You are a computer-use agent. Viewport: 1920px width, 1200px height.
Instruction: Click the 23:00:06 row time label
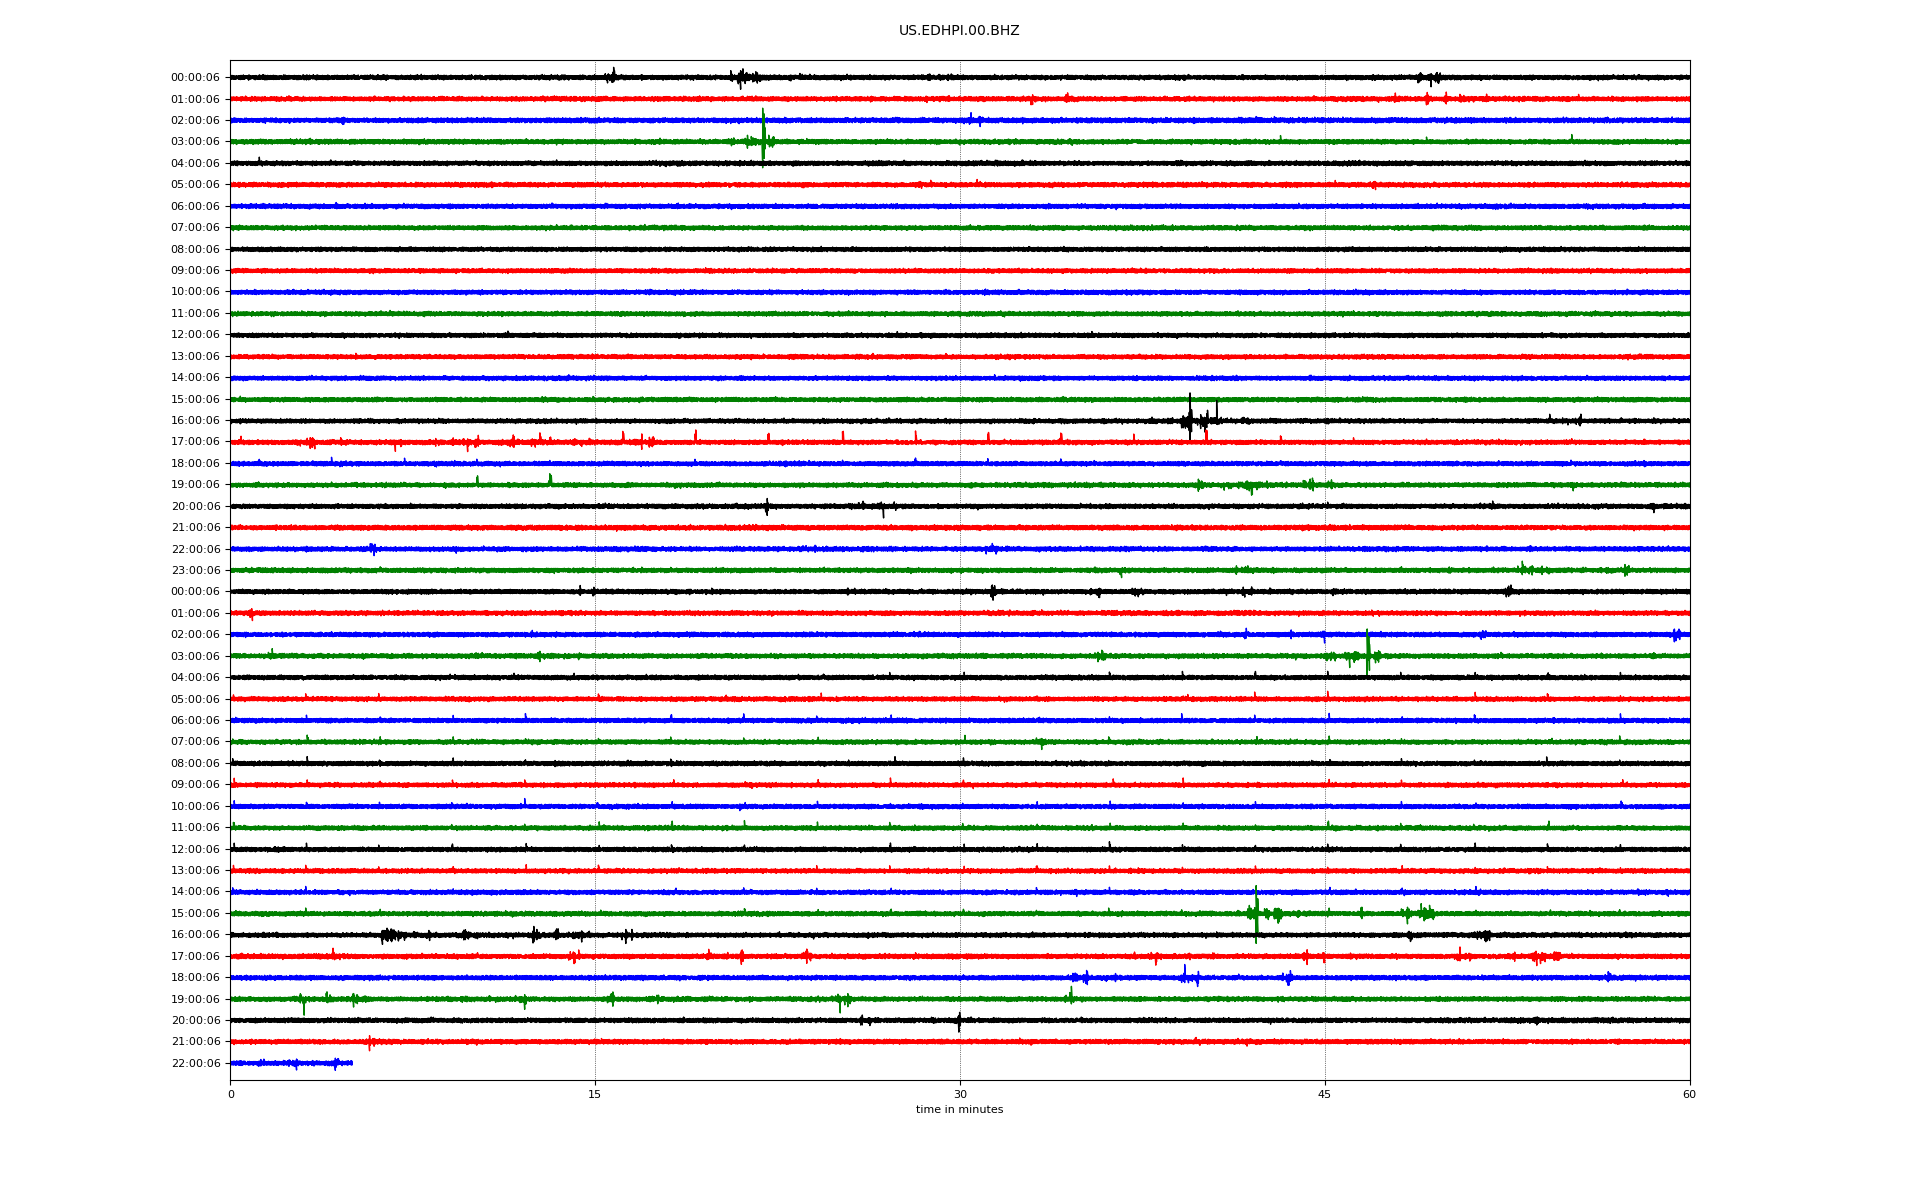[195, 570]
